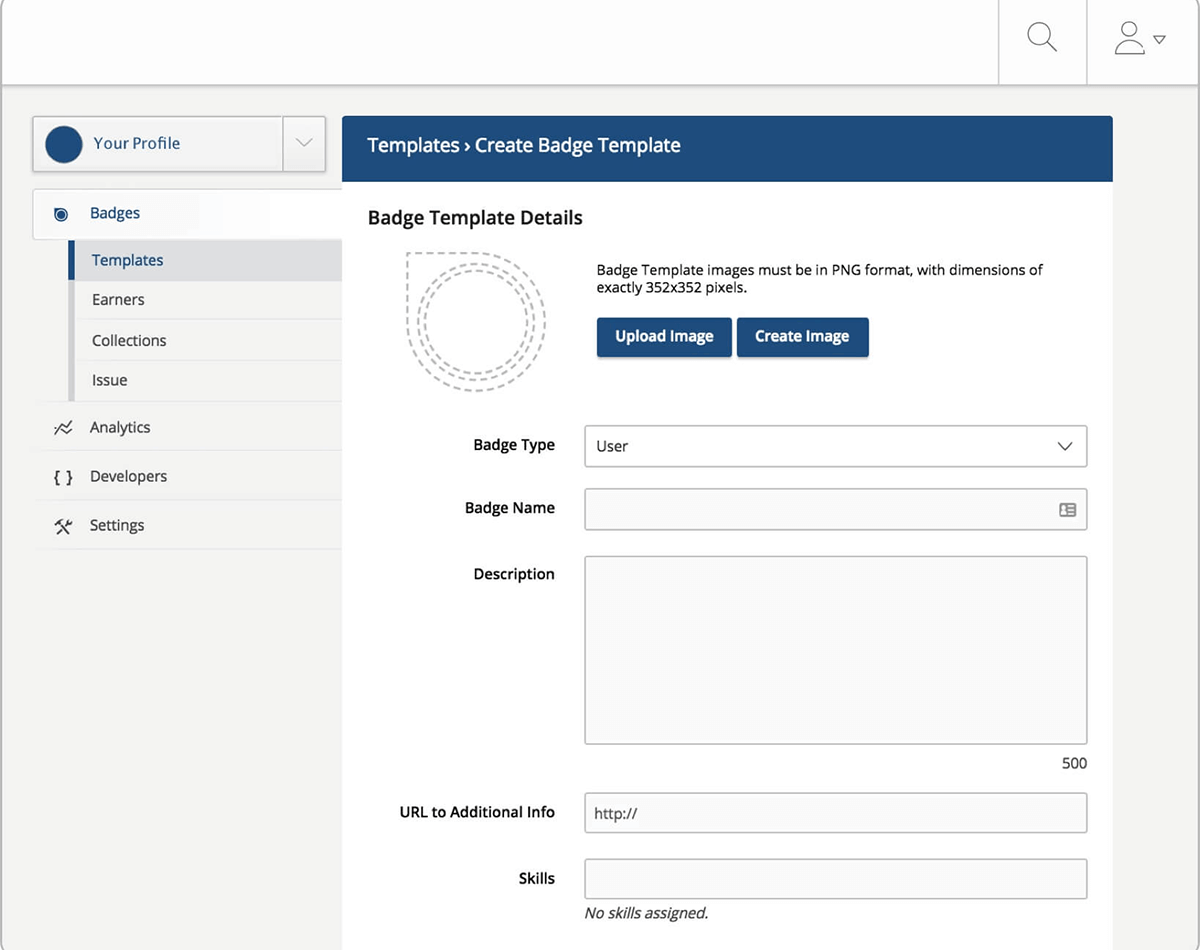Open the Badge Type dropdown

point(835,446)
